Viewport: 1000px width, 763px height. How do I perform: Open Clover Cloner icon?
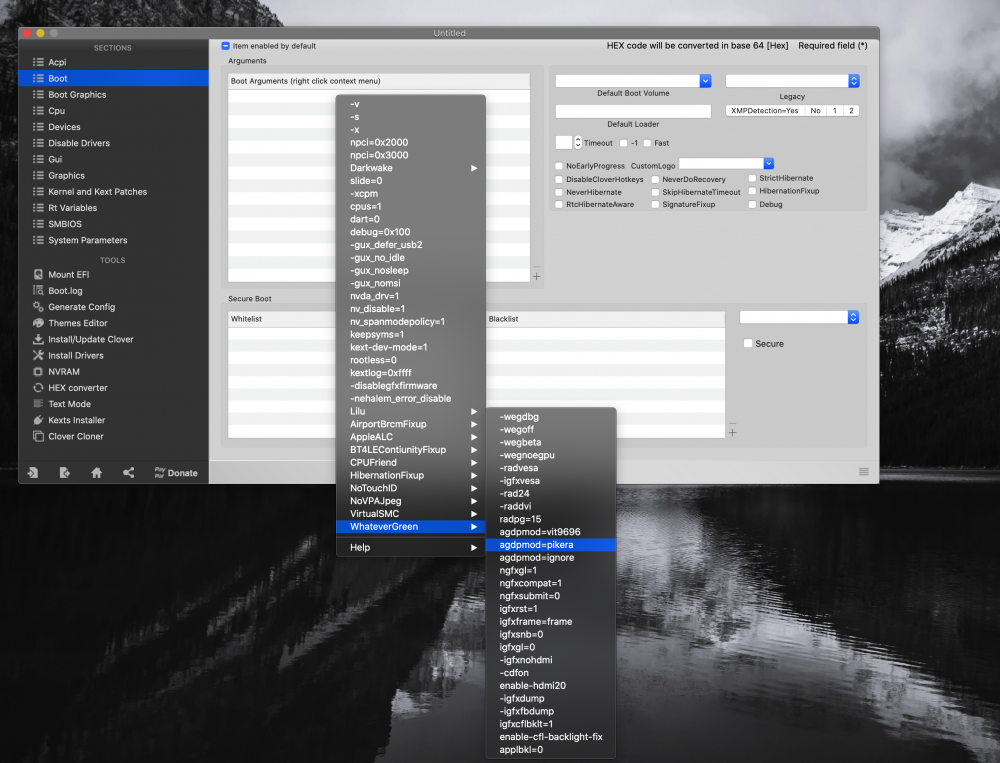(x=38, y=436)
